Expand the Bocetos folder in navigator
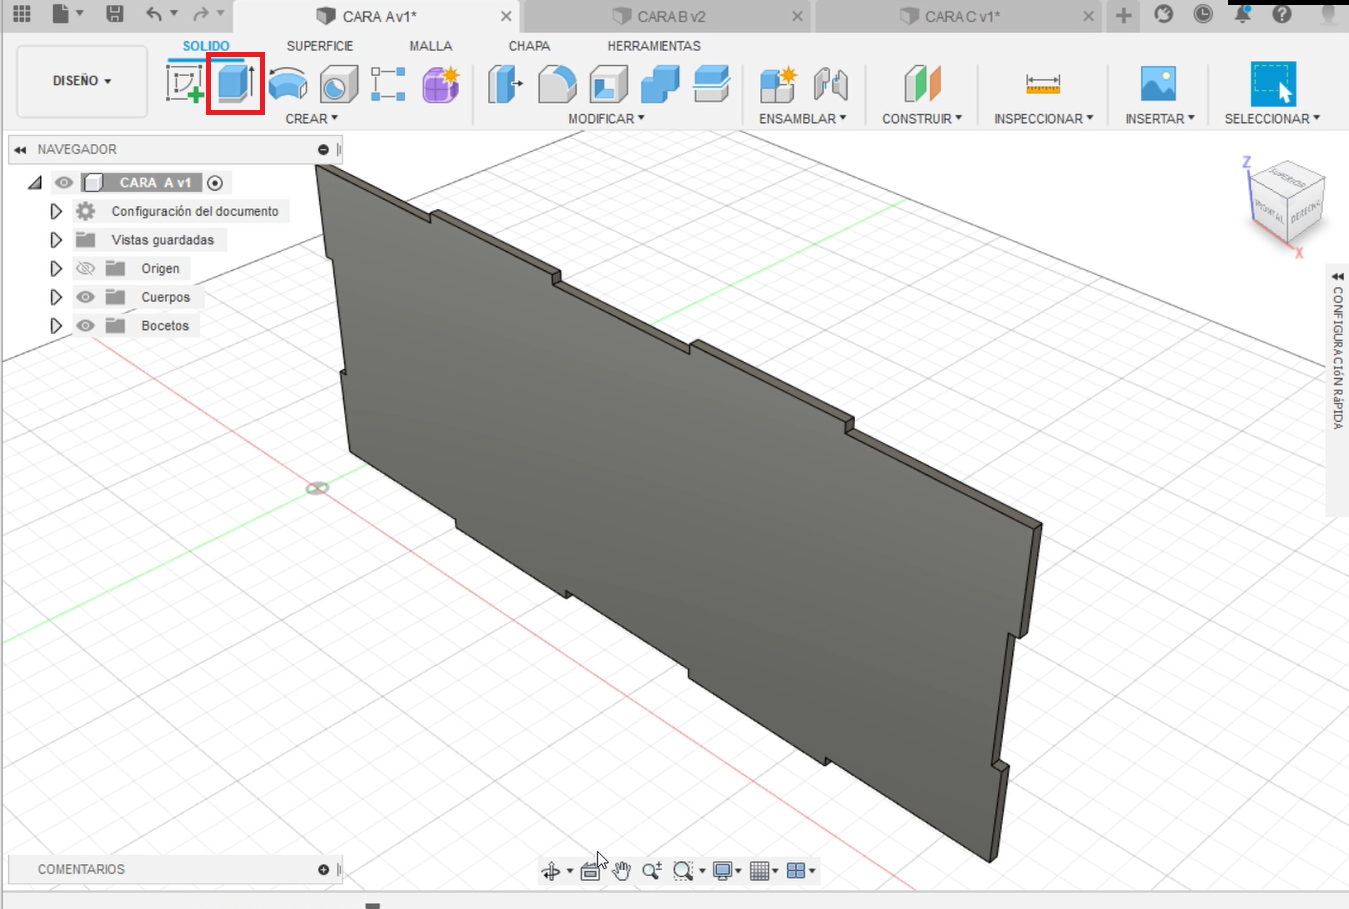This screenshot has width=1349, height=909. (57, 324)
